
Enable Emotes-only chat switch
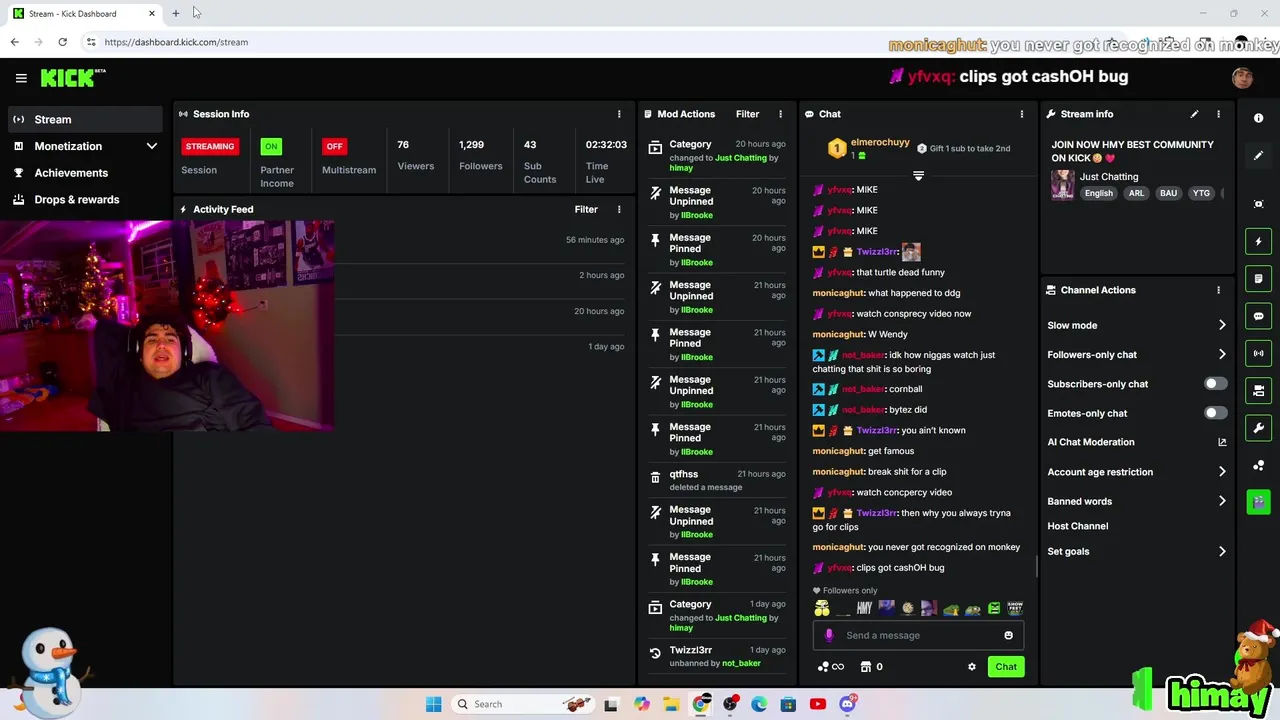tap(1214, 413)
